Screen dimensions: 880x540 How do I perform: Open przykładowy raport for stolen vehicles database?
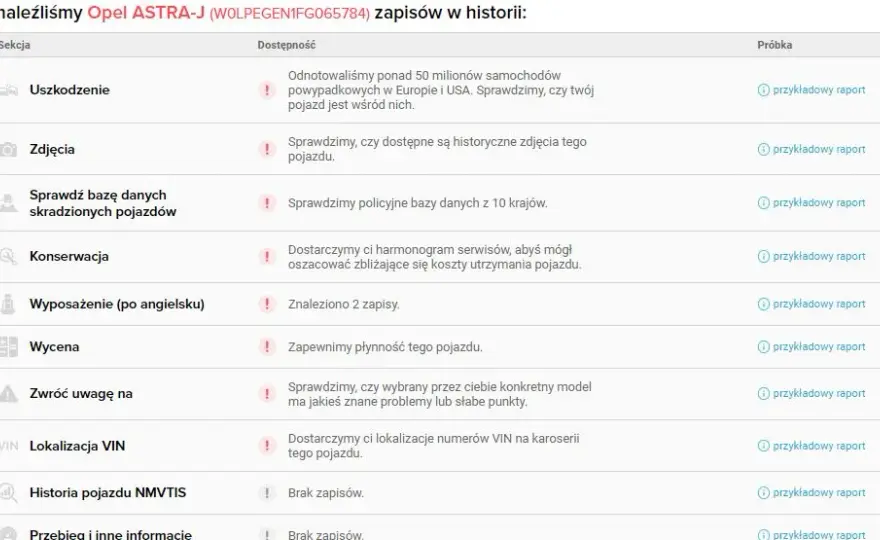pos(812,203)
